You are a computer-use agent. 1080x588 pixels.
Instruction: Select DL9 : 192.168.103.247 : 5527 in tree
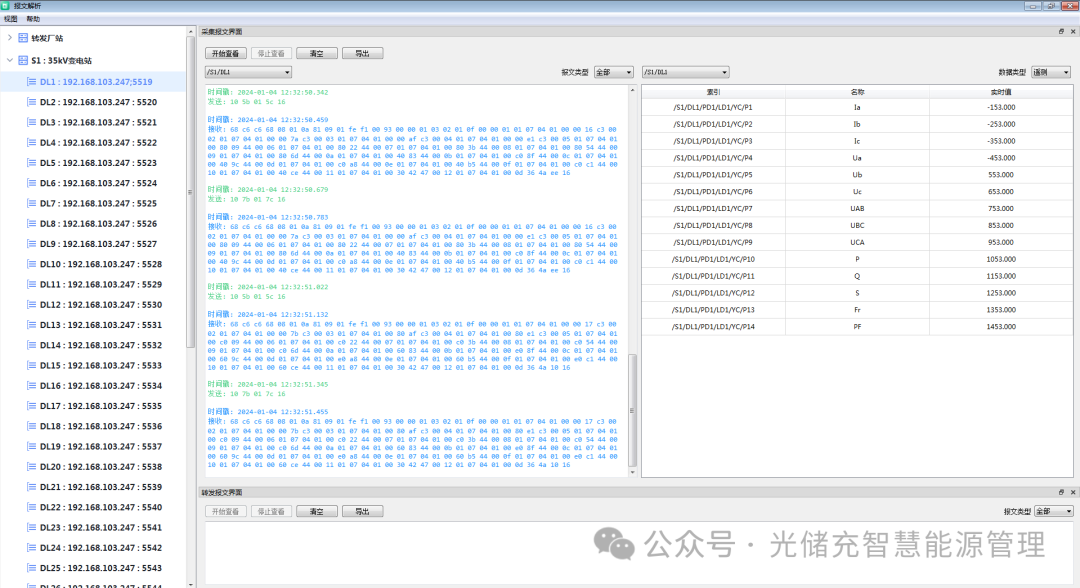(98, 244)
